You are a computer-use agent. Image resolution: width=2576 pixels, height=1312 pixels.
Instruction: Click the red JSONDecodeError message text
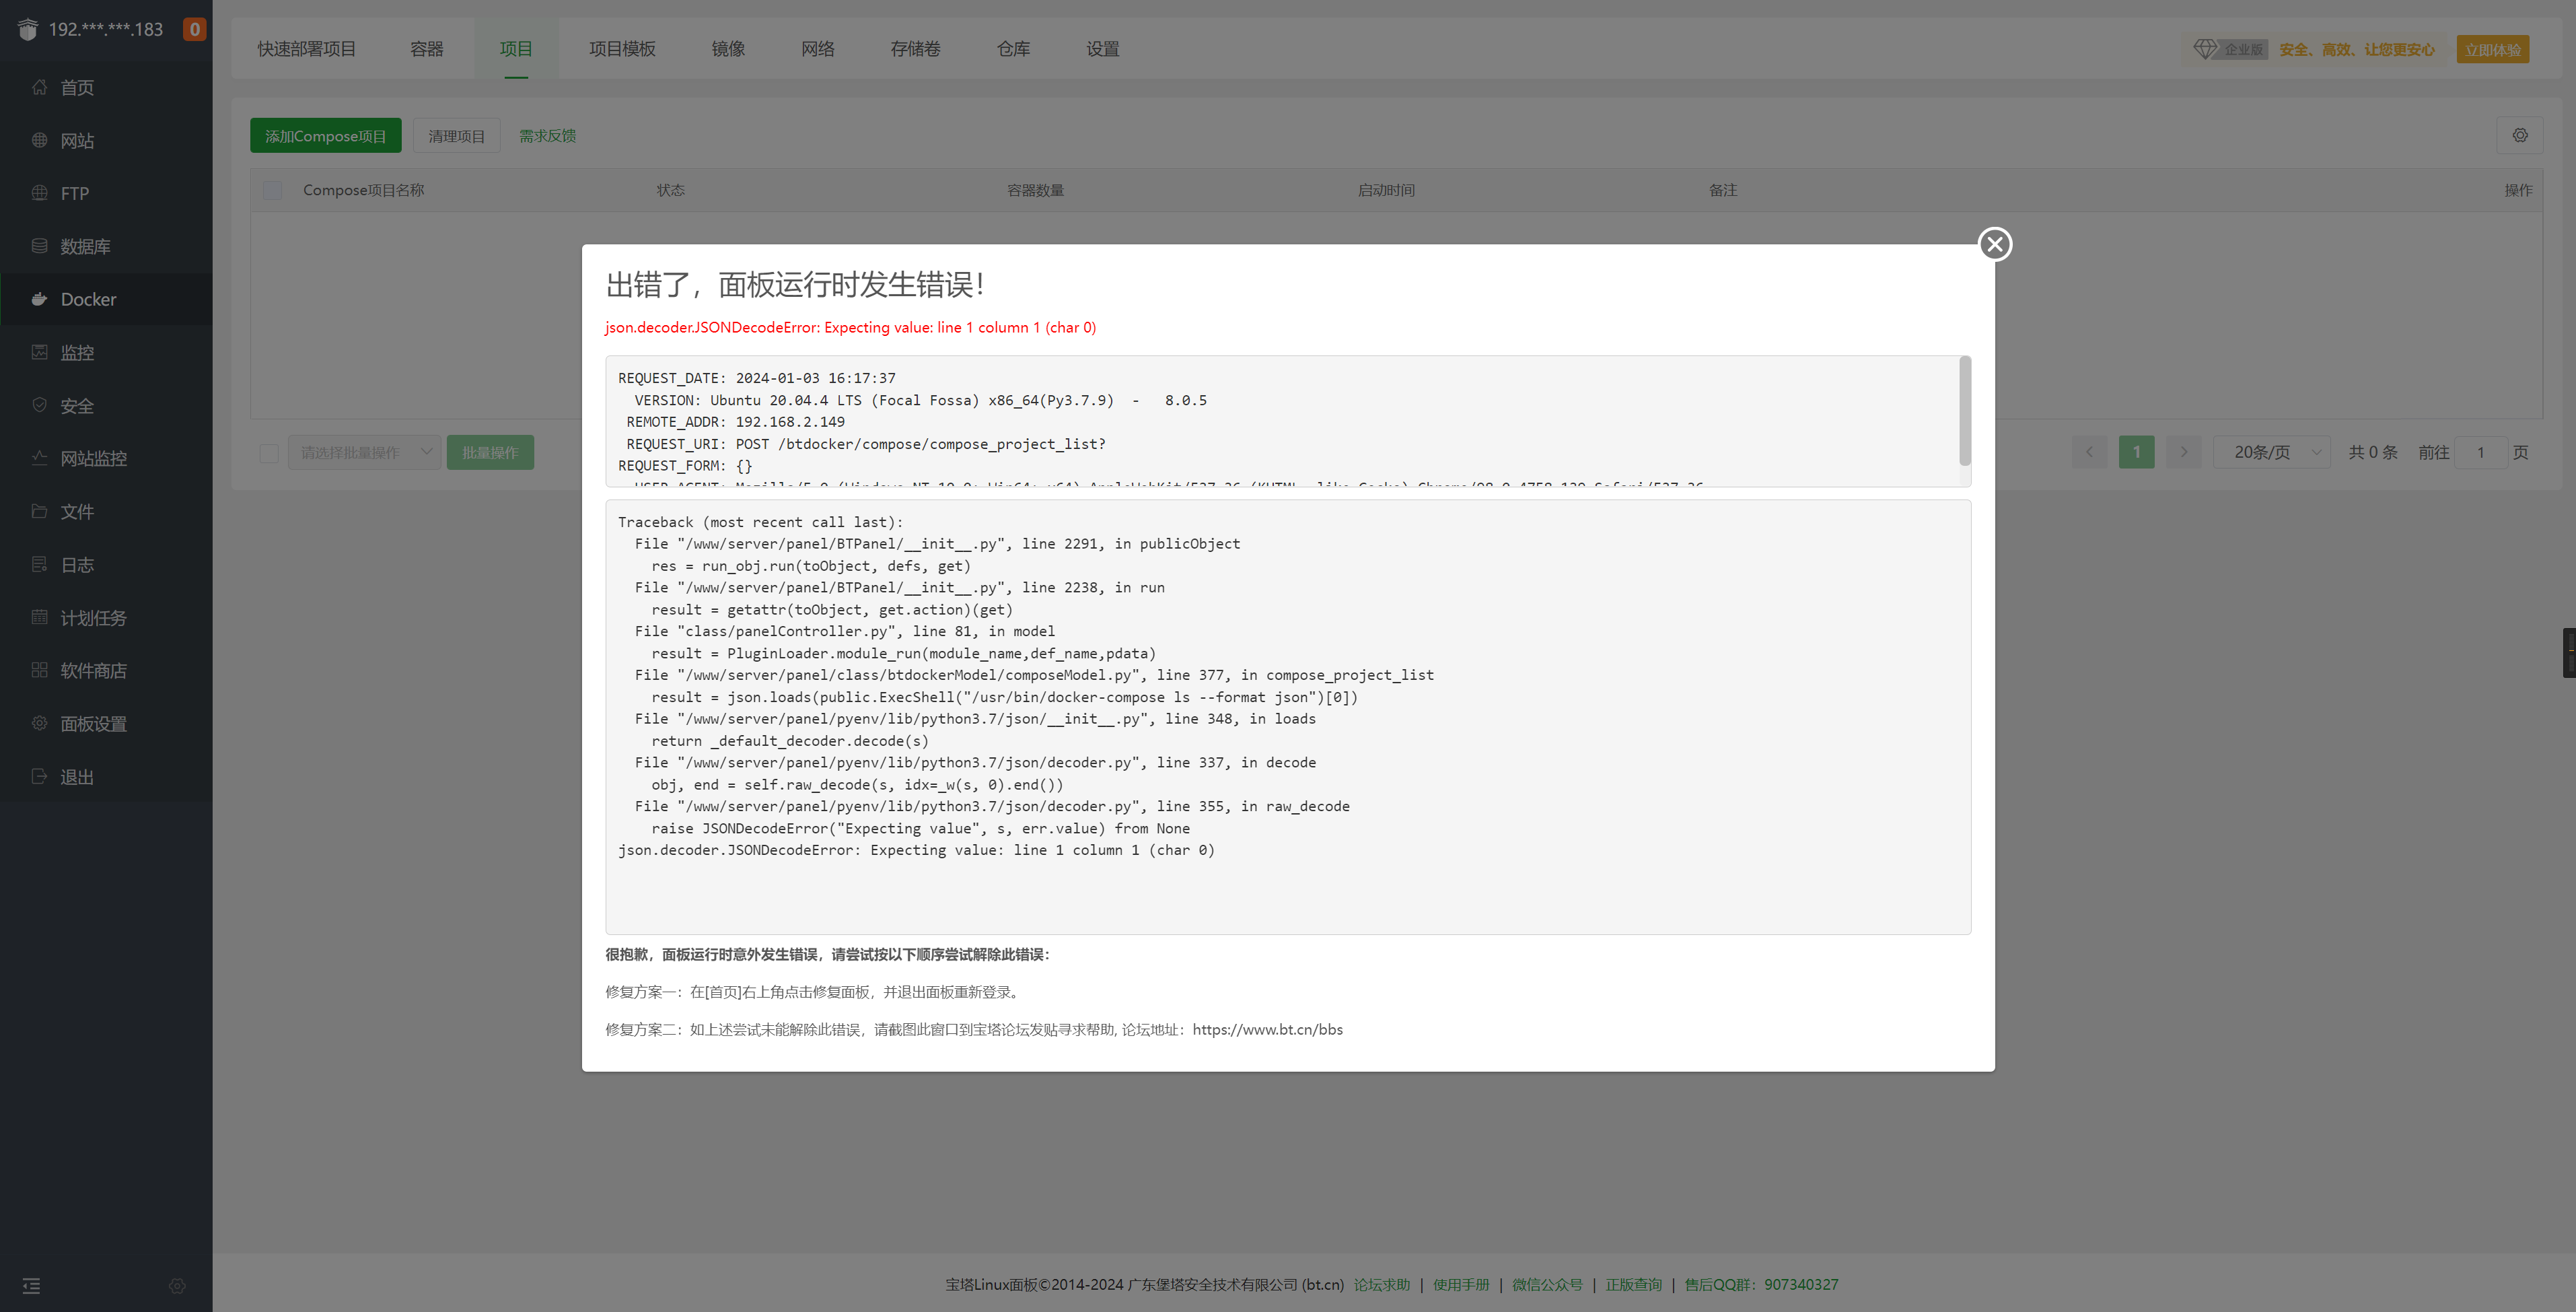[x=850, y=327]
